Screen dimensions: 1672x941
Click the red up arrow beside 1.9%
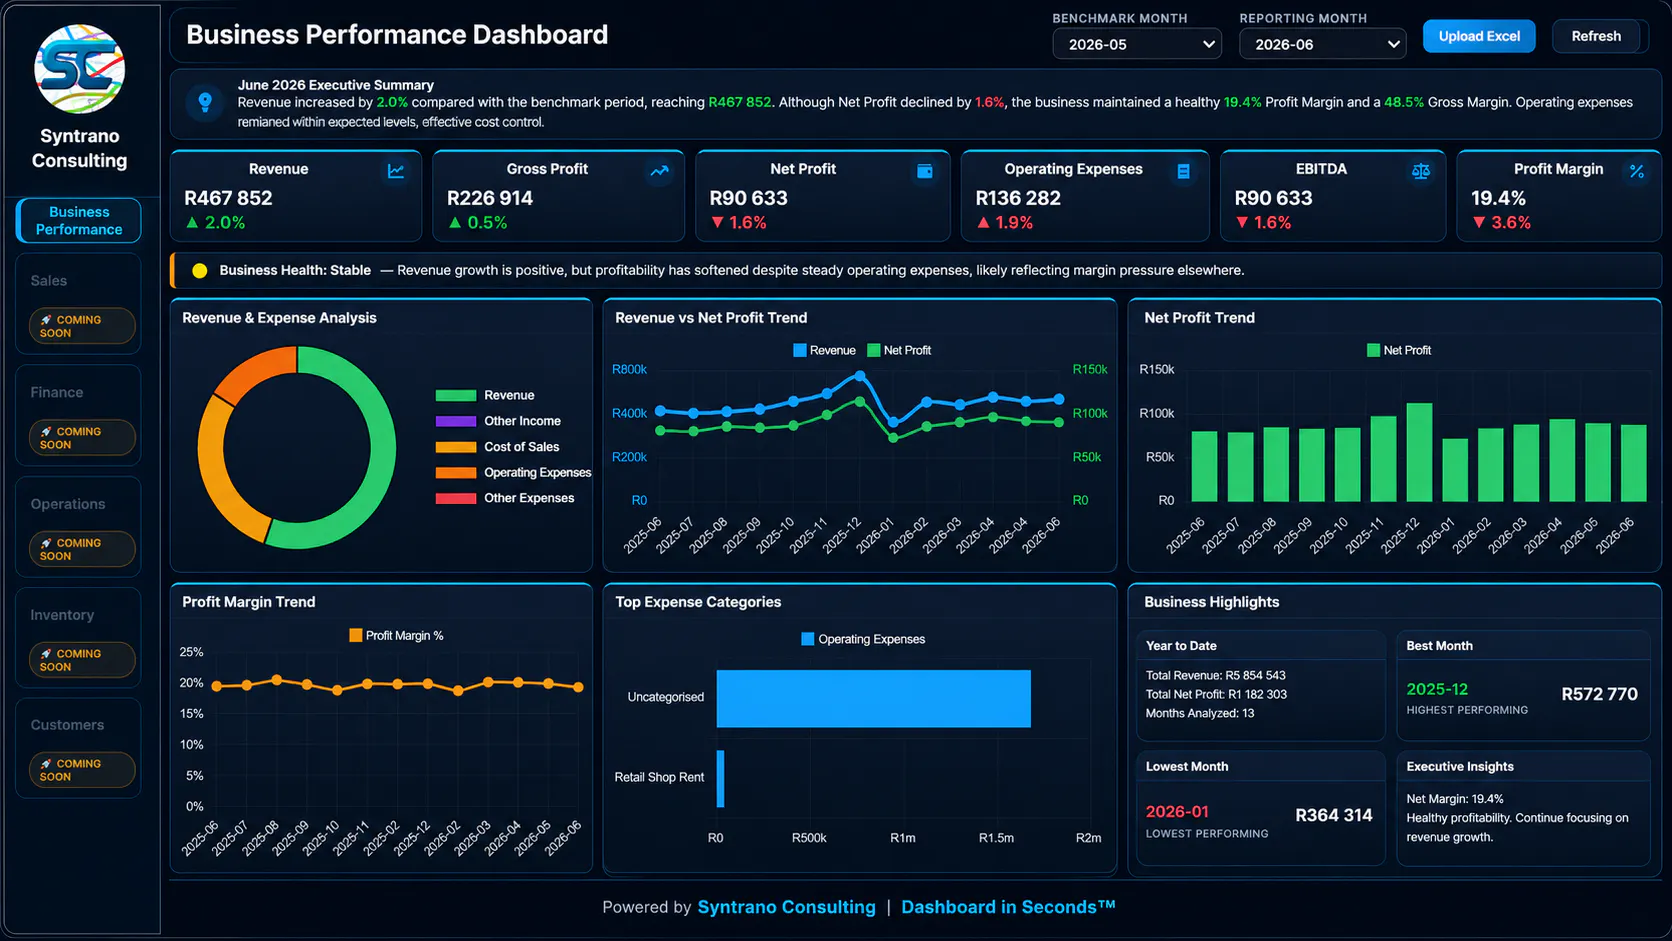[x=983, y=222]
